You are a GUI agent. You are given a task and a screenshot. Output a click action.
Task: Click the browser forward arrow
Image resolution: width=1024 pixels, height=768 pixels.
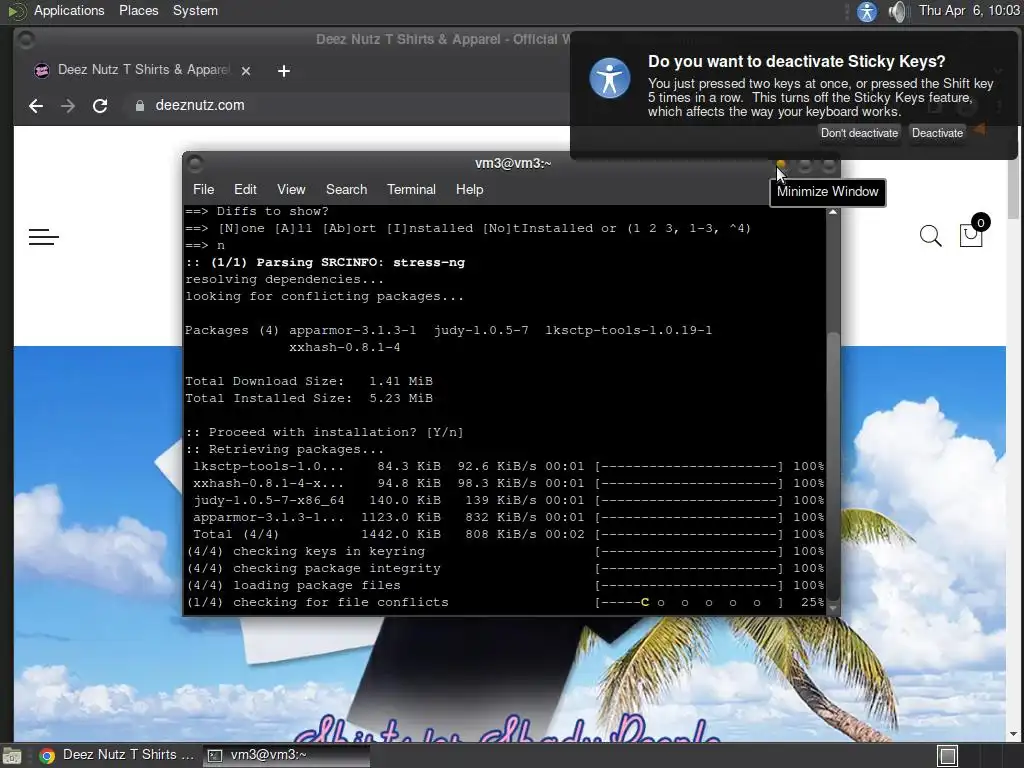click(x=68, y=106)
